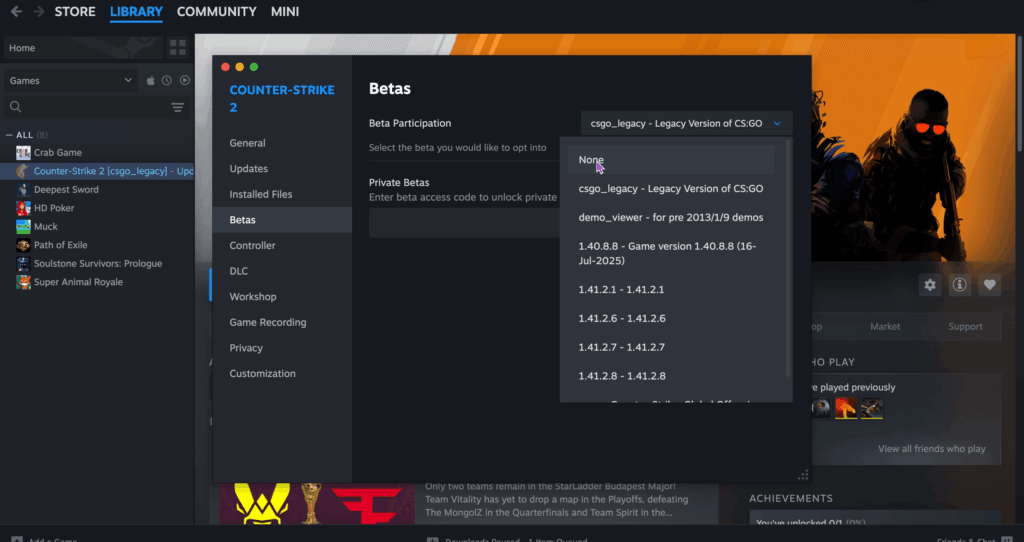Open Privacy properties section

click(x=282, y=348)
